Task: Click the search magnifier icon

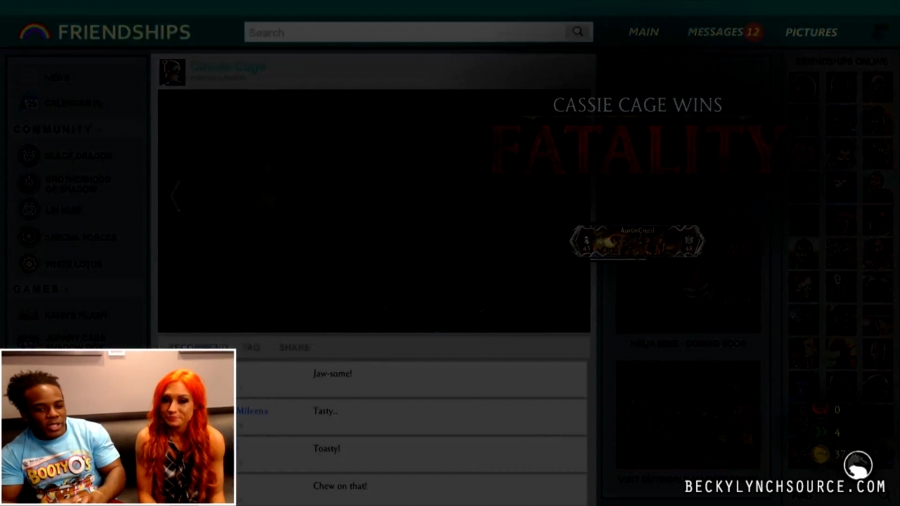Action: 577,32
